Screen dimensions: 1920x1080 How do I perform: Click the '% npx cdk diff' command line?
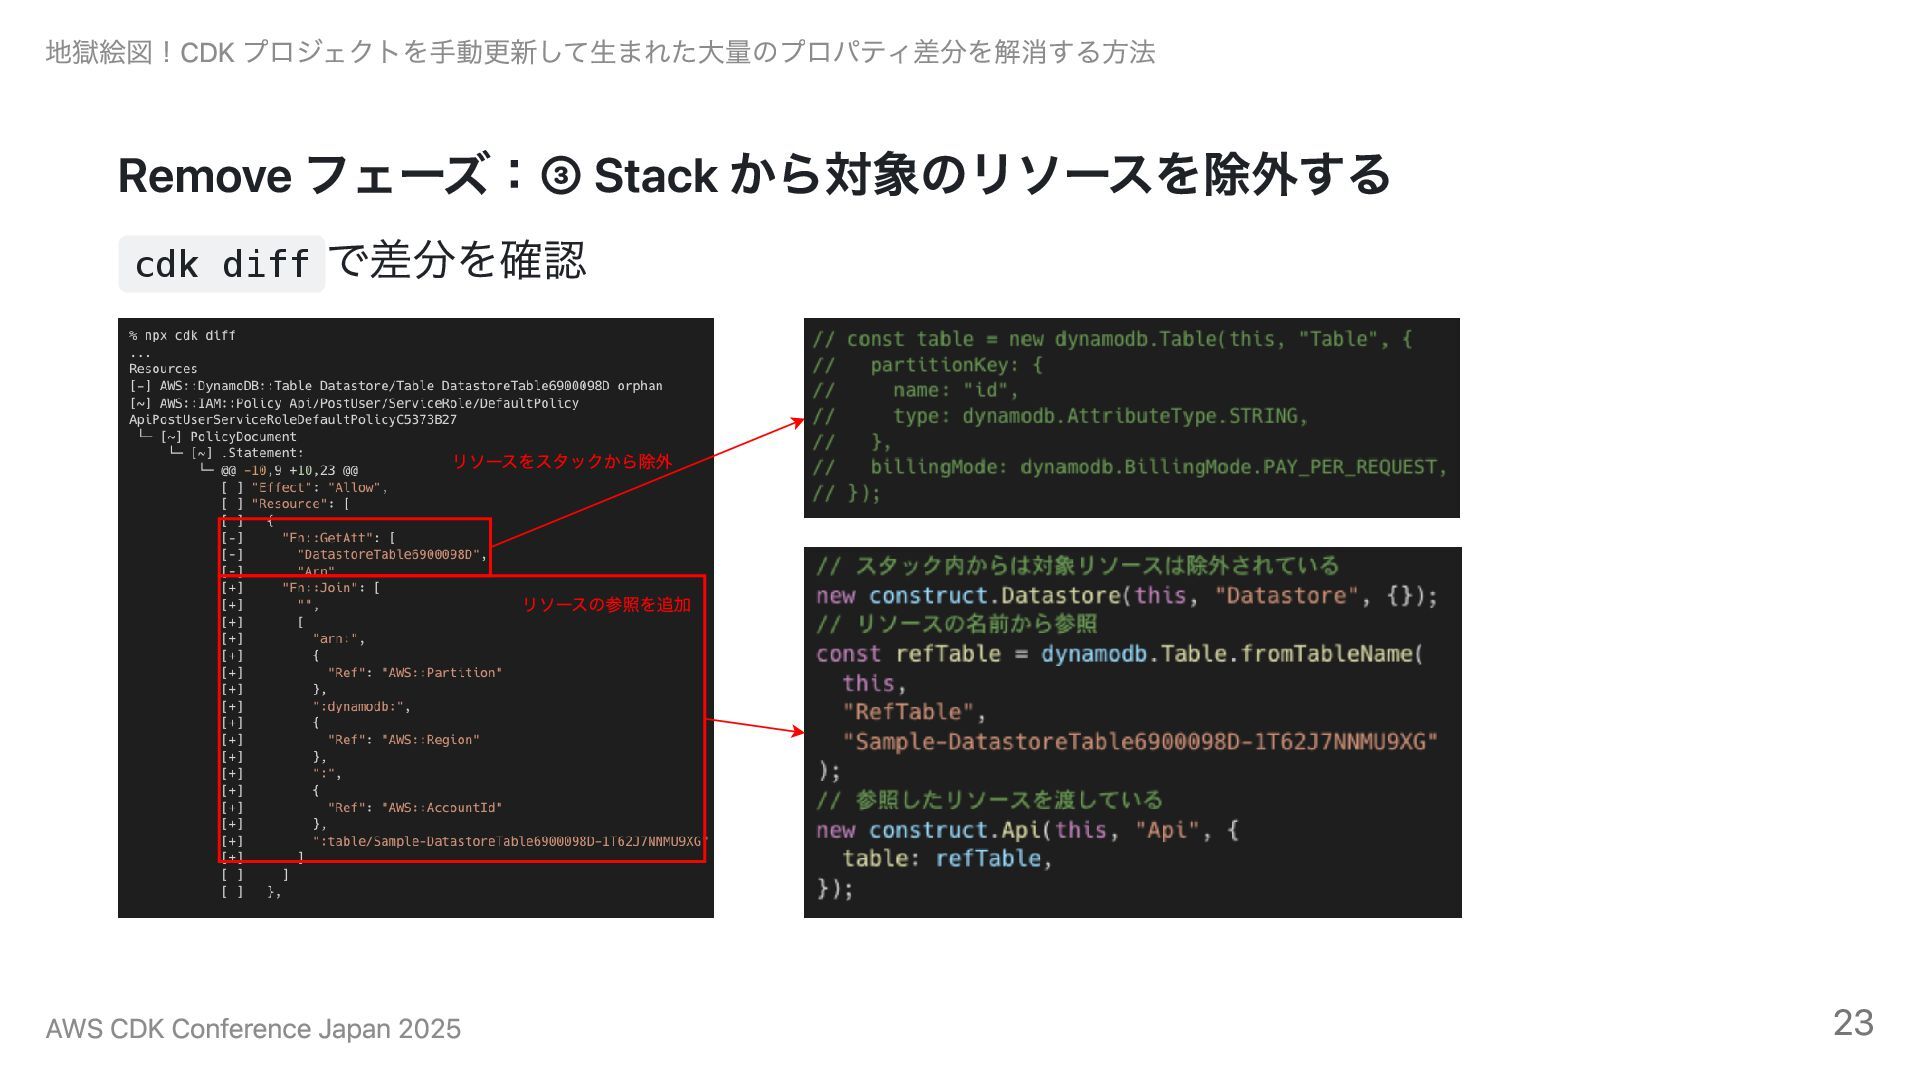pyautogui.click(x=182, y=335)
